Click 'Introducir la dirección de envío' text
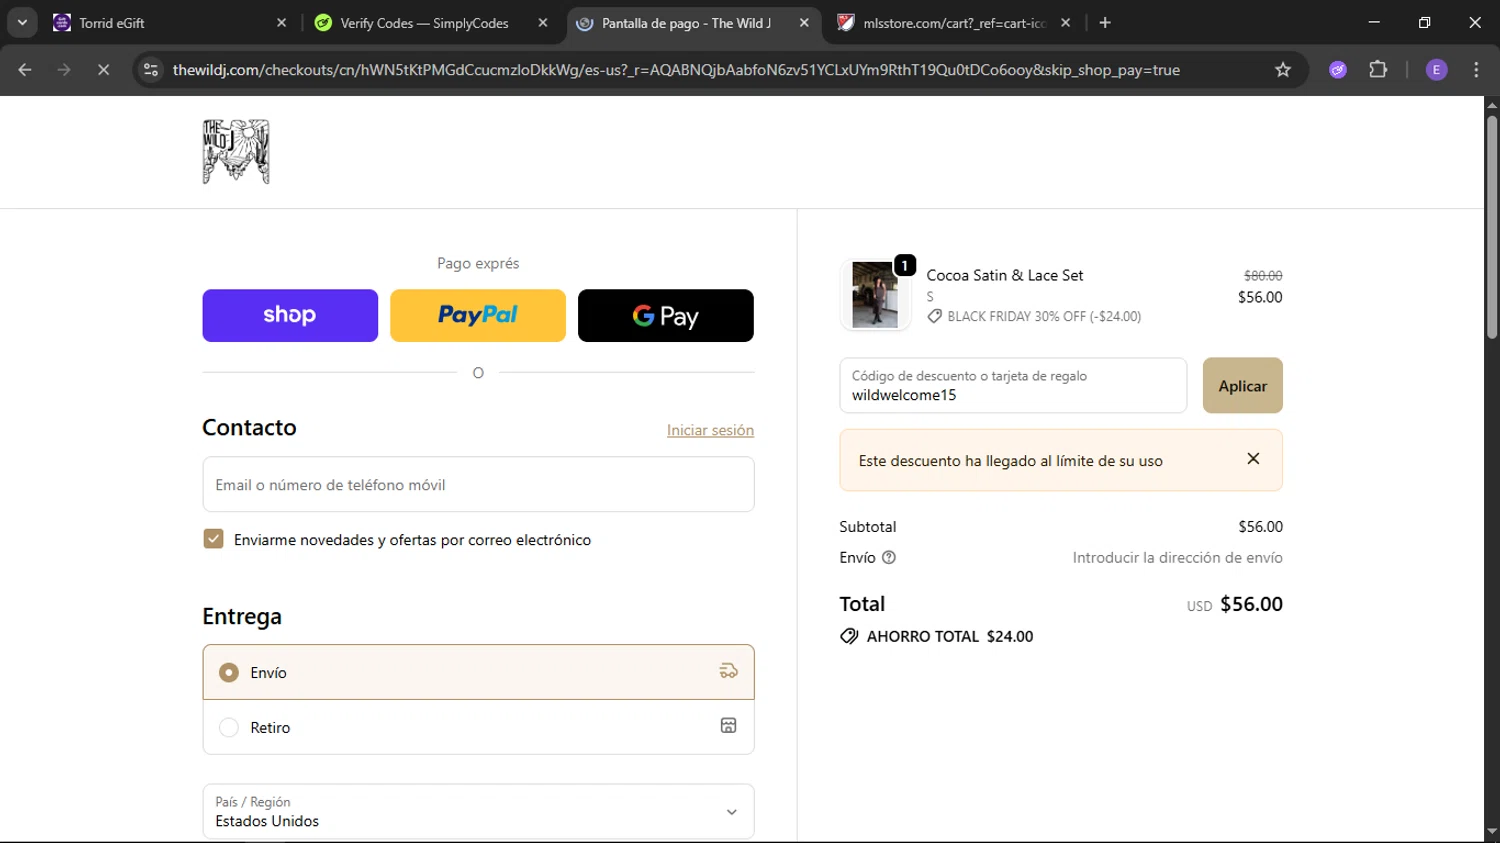Screen dimensions: 1500x843 point(1178,558)
